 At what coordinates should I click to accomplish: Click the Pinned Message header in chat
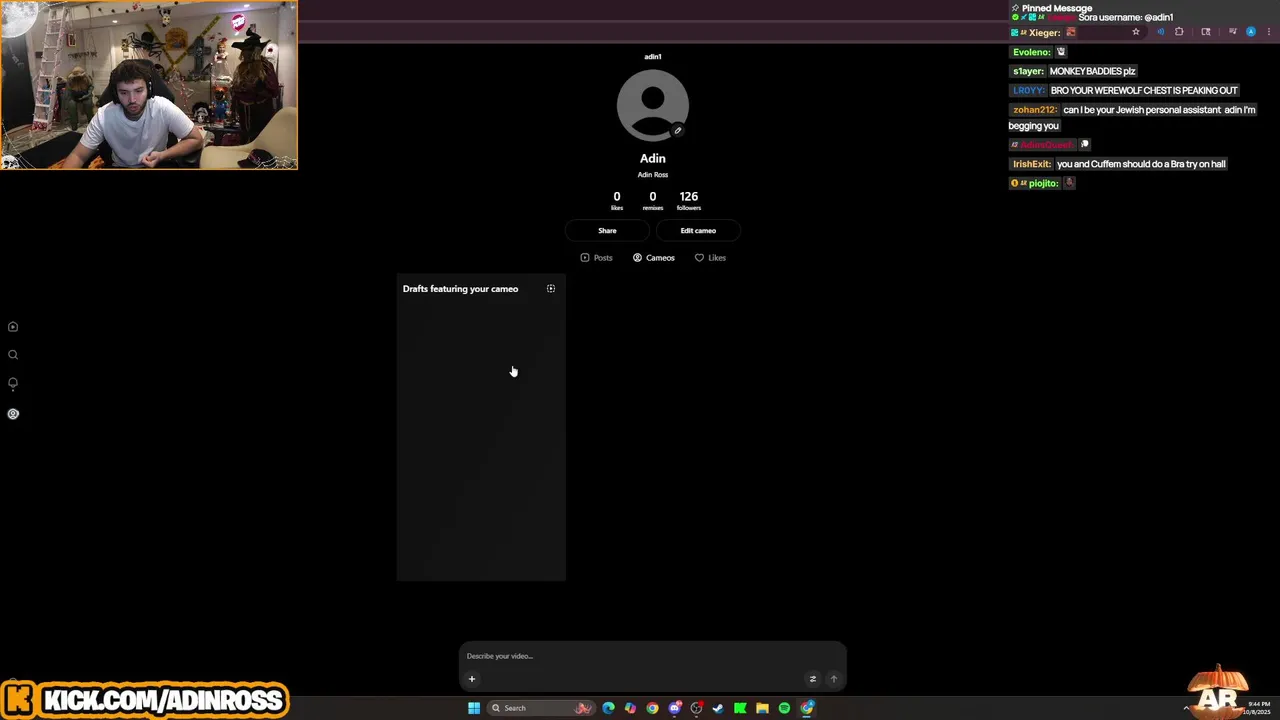tap(1056, 8)
